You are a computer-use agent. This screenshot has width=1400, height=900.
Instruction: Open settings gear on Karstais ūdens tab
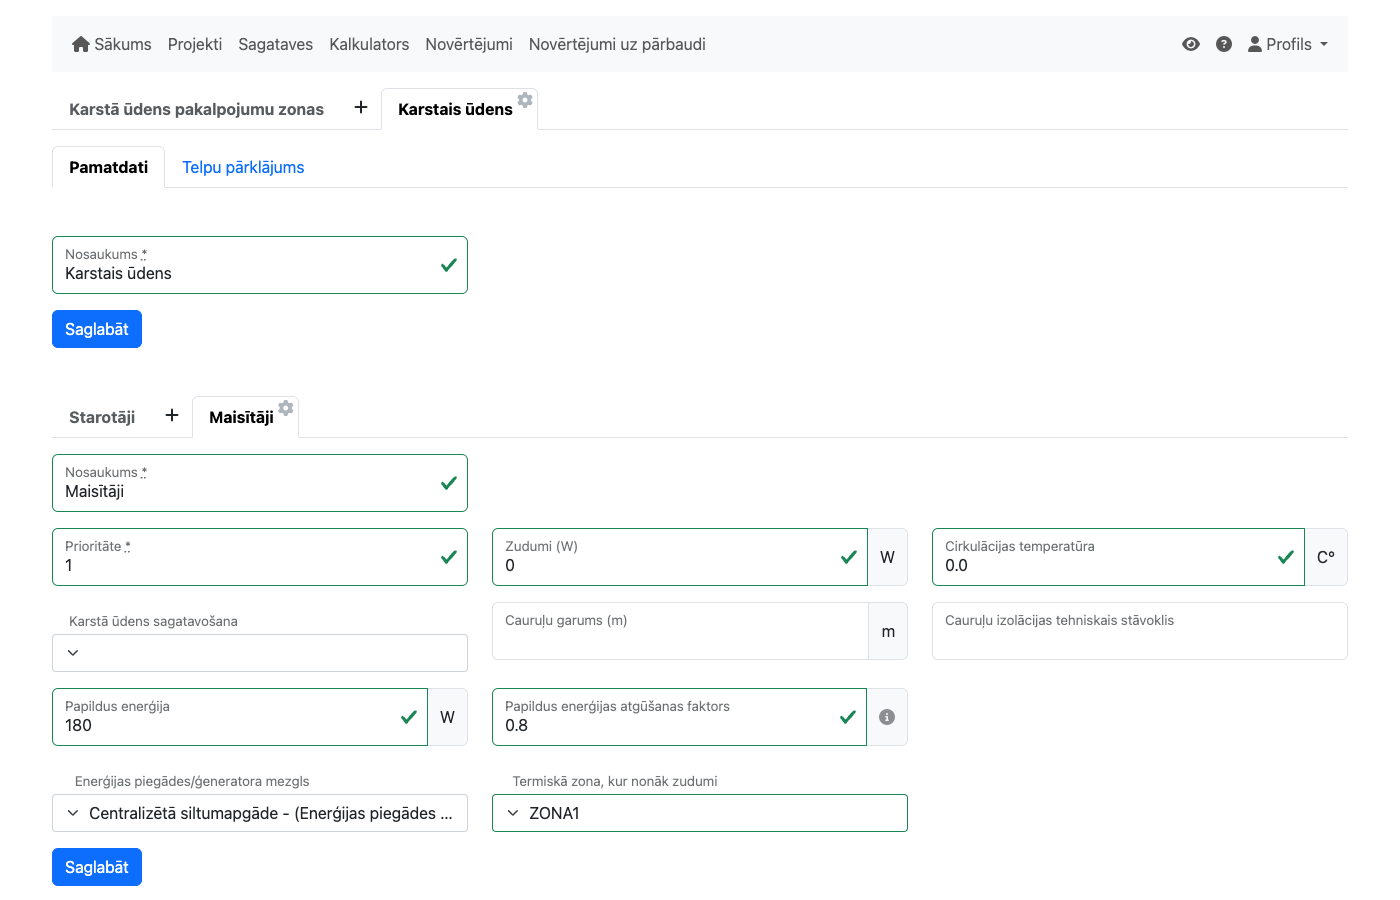coord(525,100)
